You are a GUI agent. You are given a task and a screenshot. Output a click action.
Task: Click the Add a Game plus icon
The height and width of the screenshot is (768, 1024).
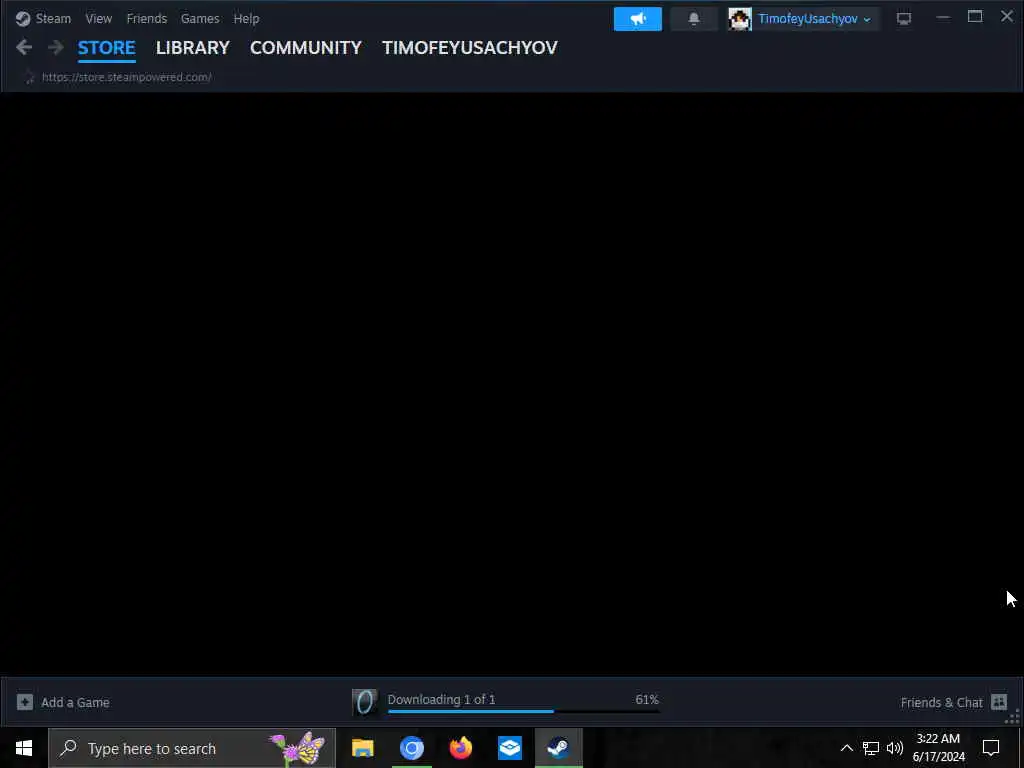25,702
